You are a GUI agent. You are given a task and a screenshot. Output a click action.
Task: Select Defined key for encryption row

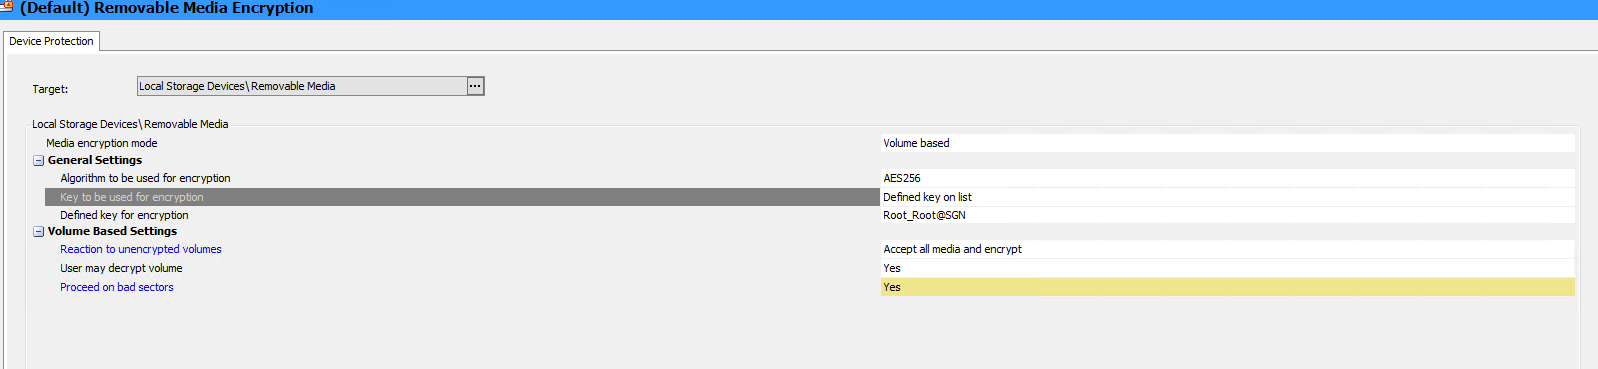(462, 215)
